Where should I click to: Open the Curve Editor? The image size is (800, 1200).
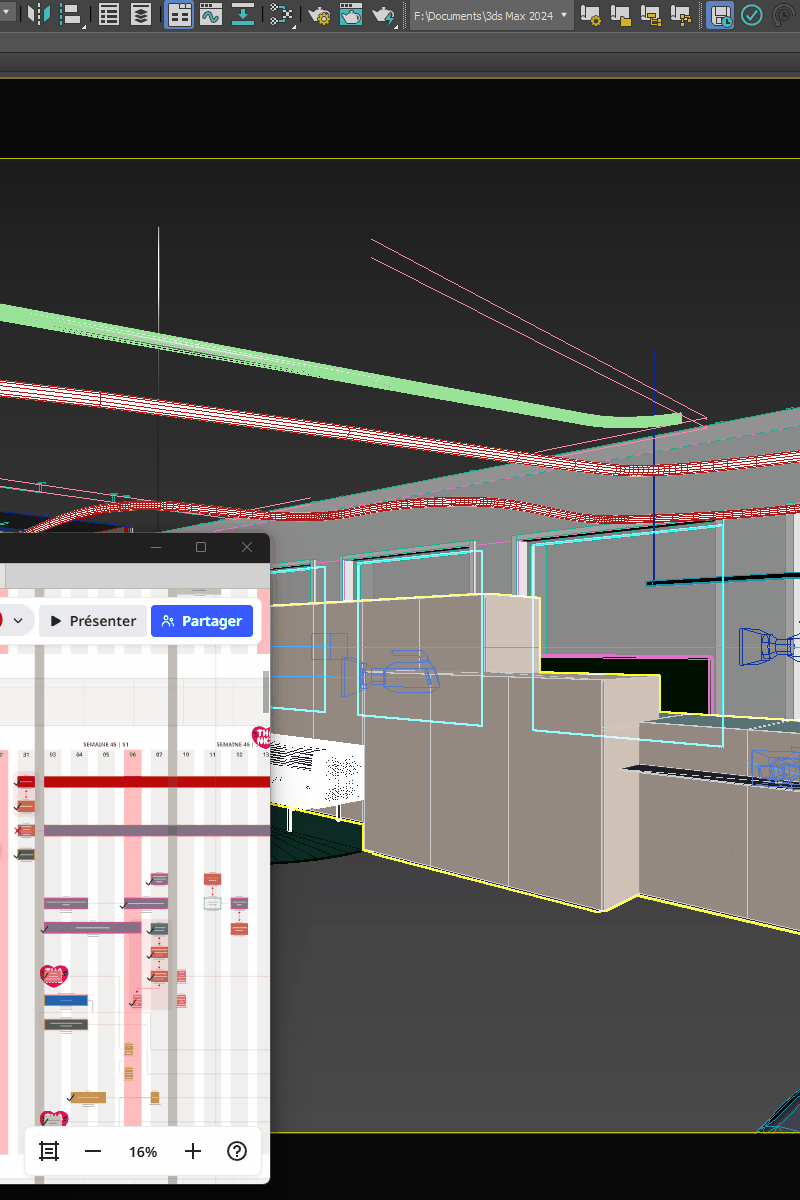pyautogui.click(x=210, y=15)
